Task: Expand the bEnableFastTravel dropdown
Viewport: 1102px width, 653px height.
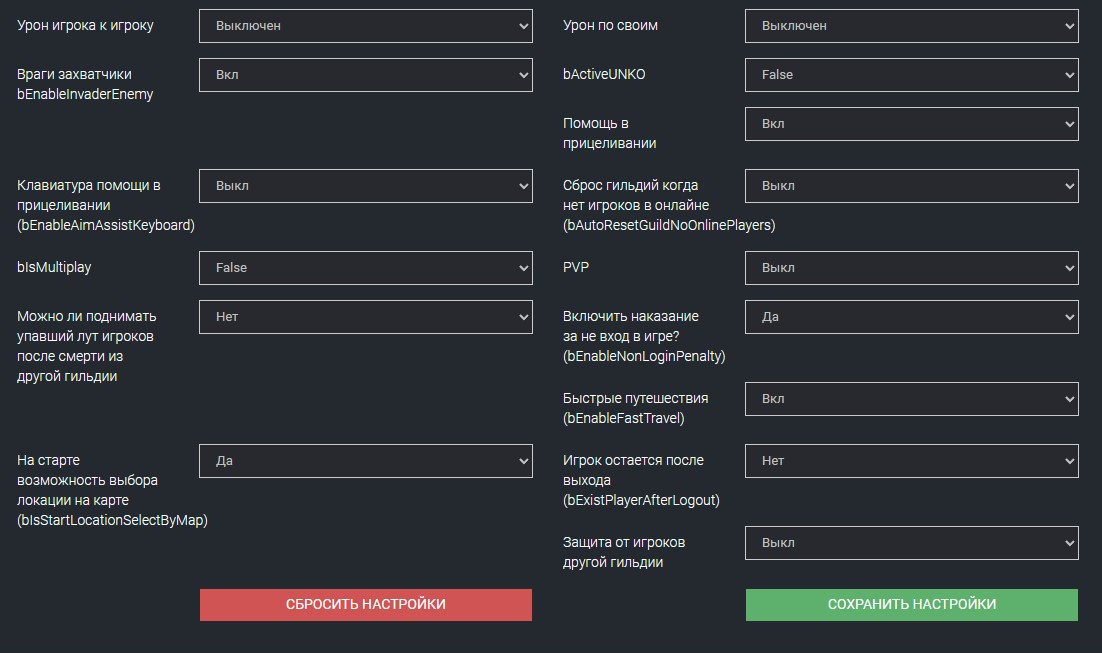Action: coord(912,399)
